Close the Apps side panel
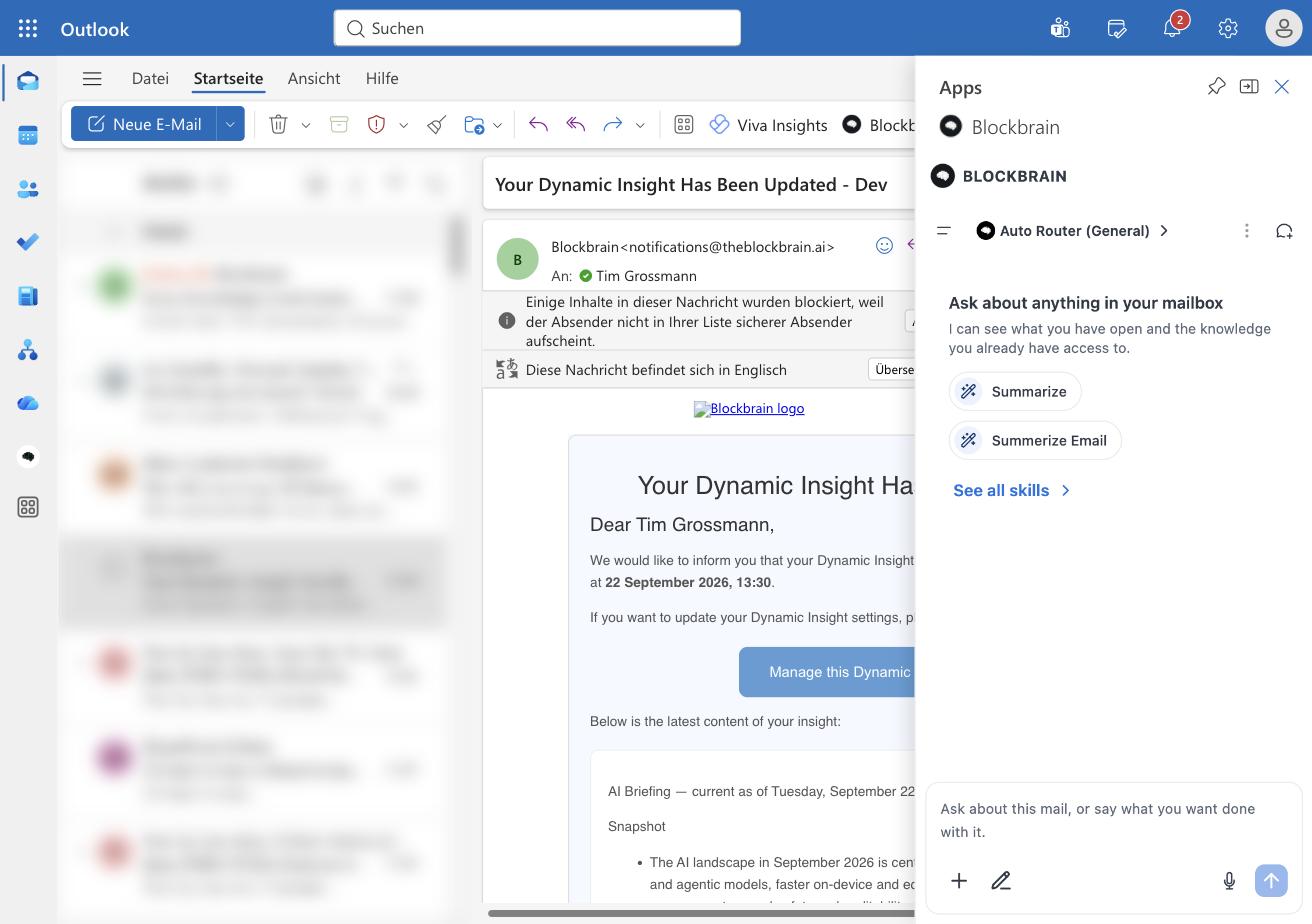This screenshot has height=924, width=1312. (x=1282, y=87)
